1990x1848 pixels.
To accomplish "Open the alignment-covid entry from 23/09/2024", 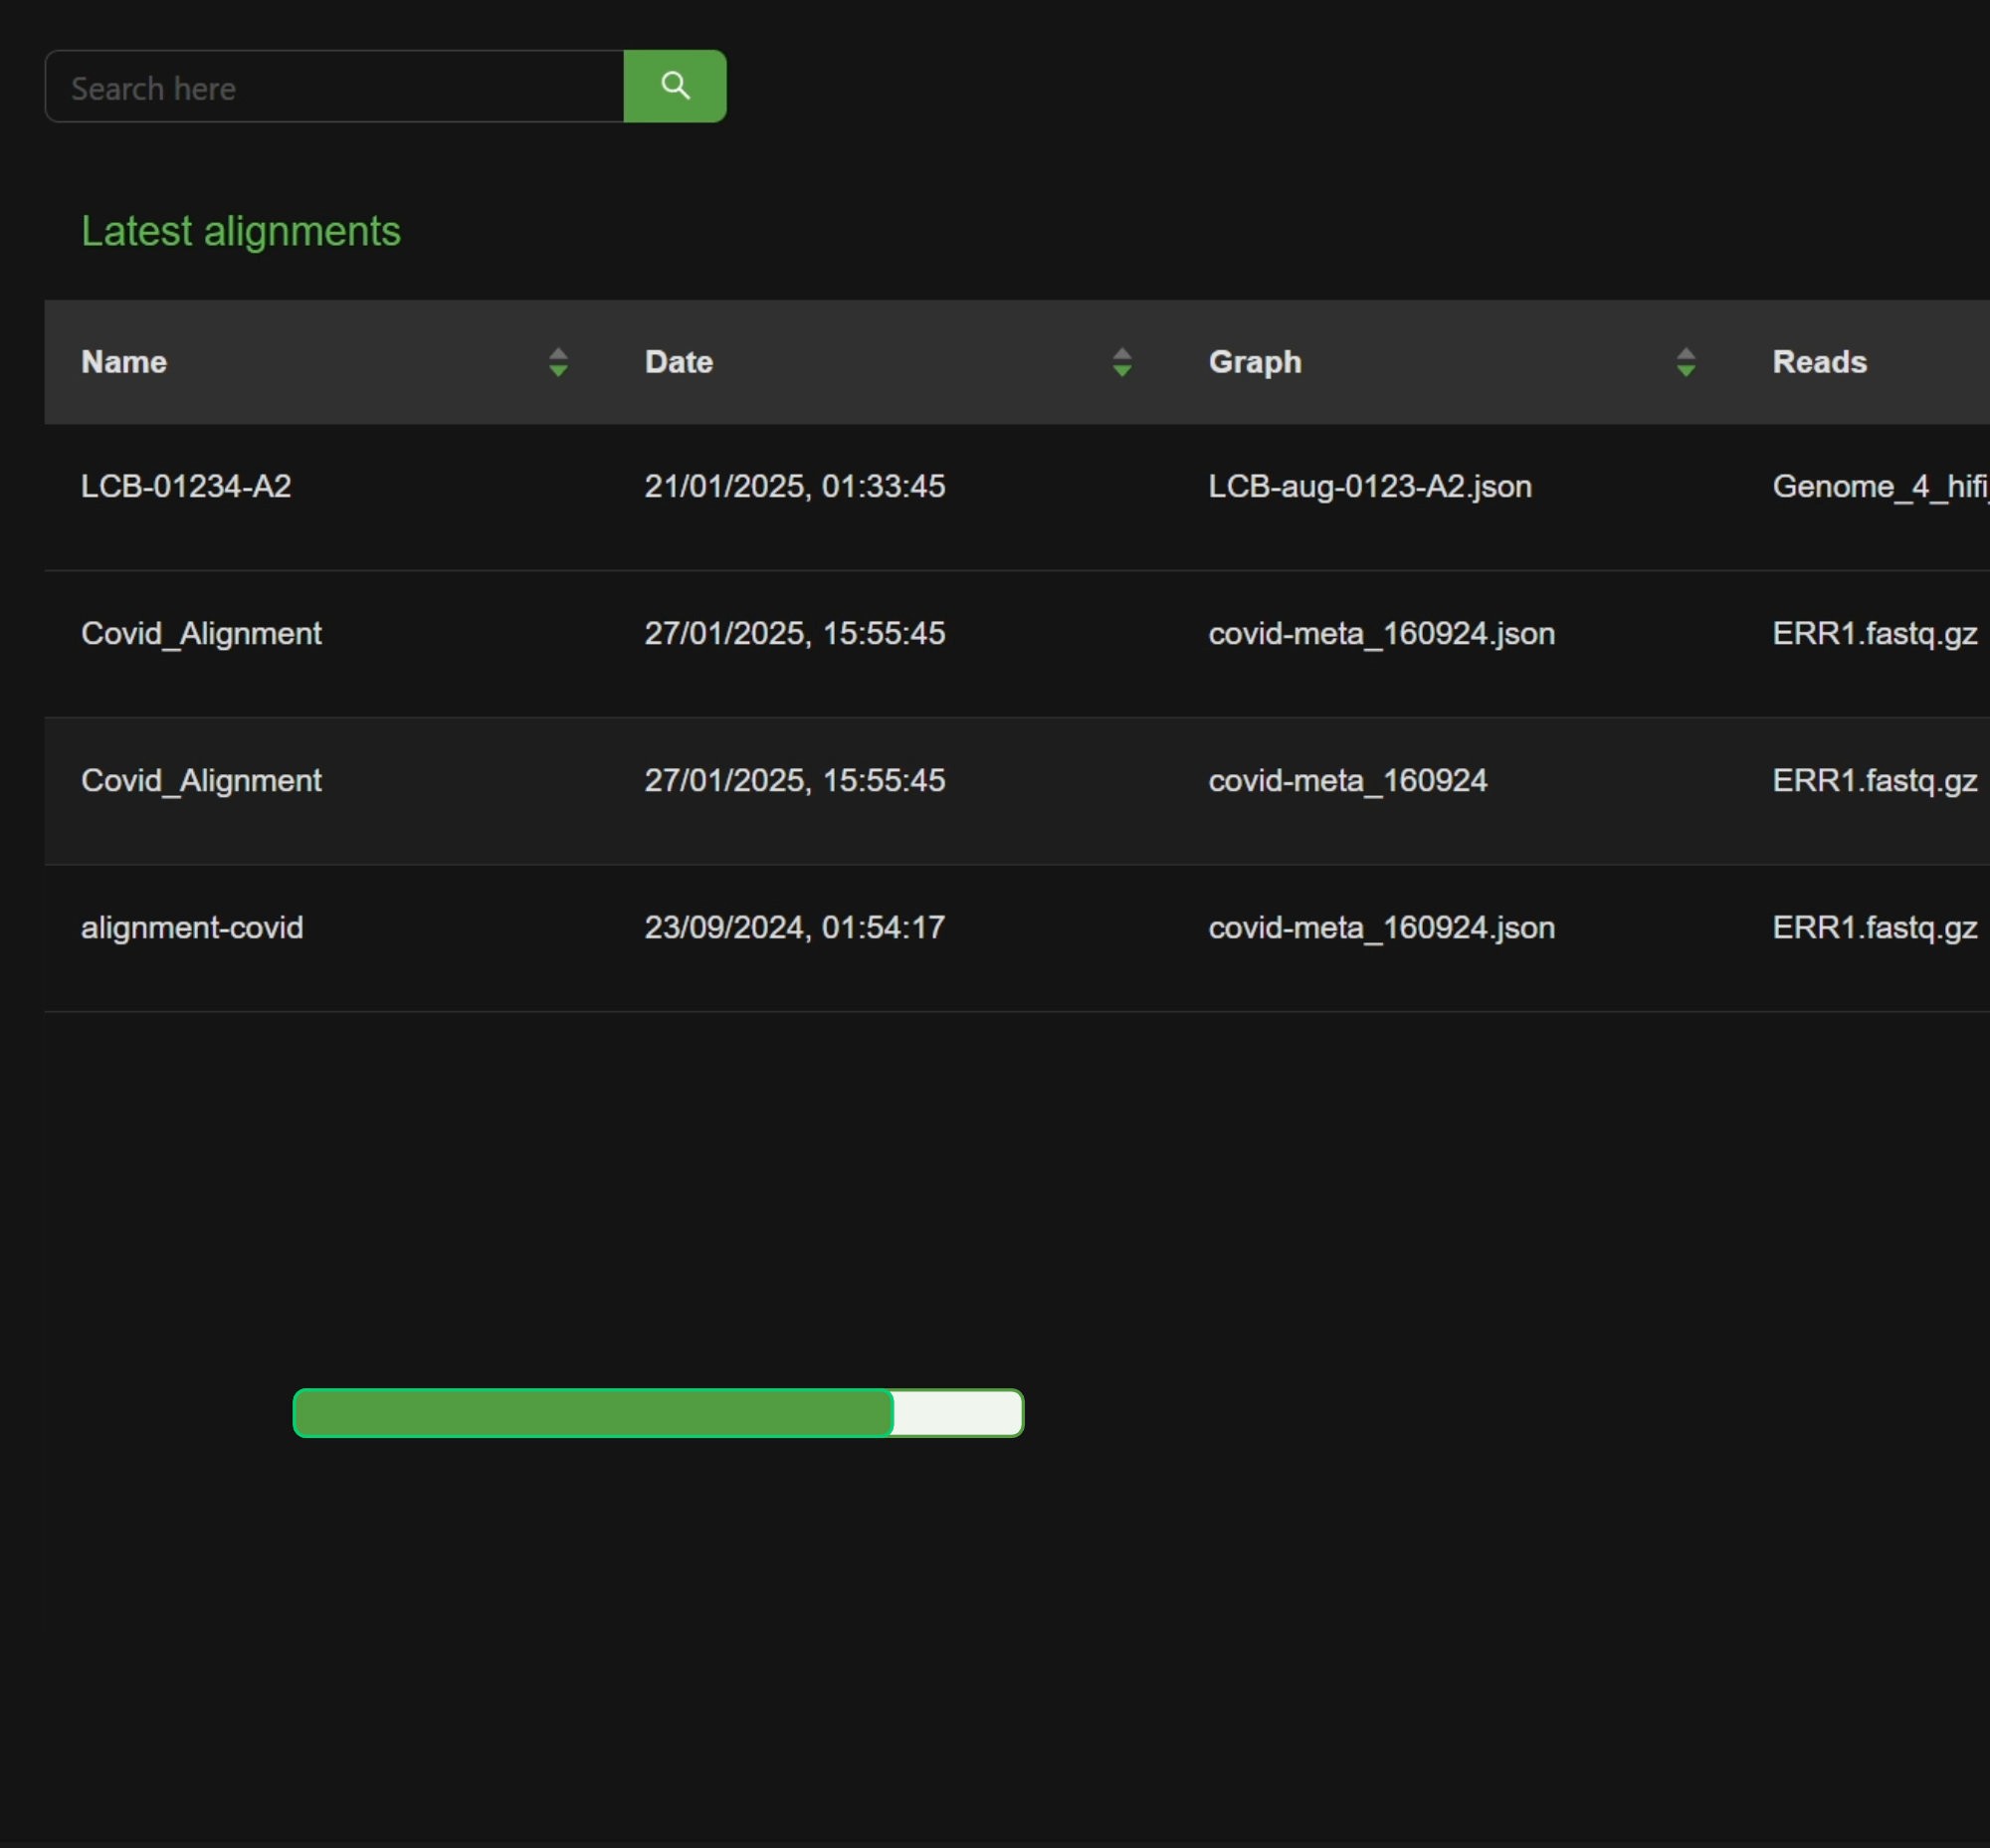I will (193, 928).
